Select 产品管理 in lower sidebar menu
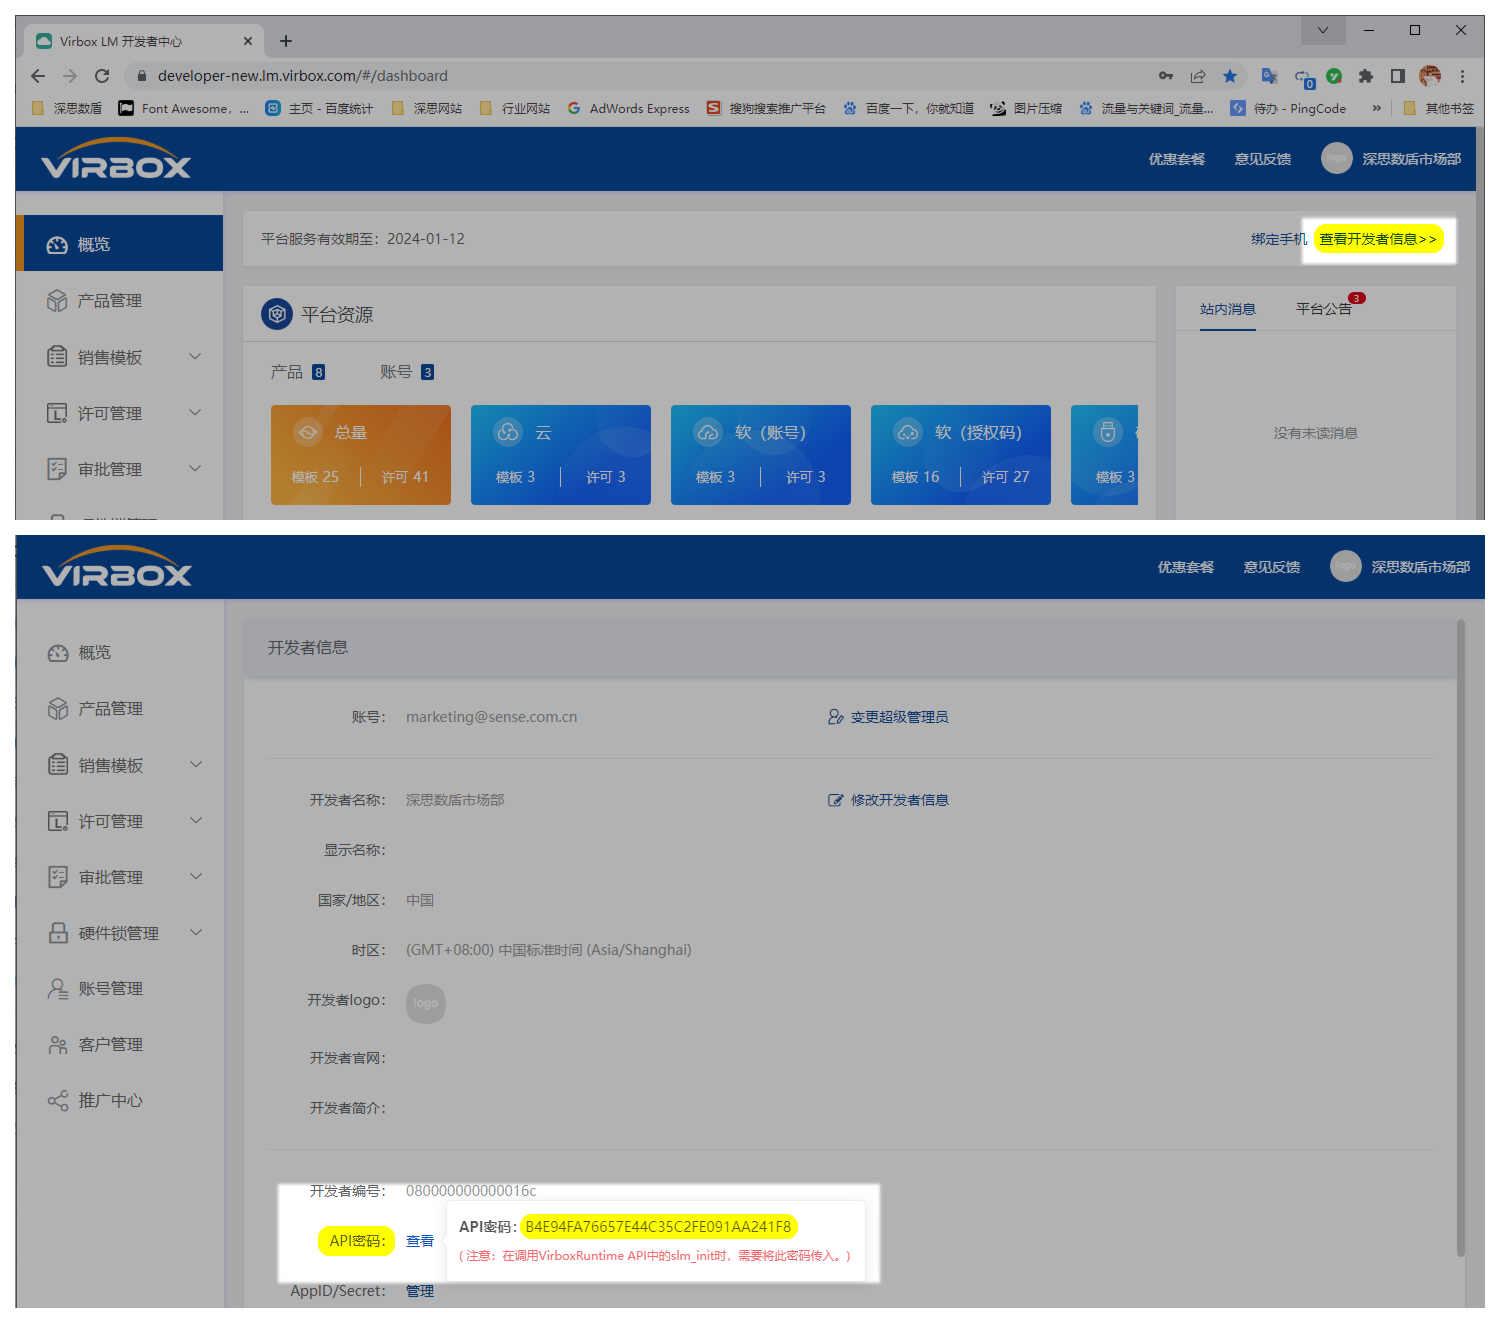This screenshot has height=1323, width=1500. point(120,709)
